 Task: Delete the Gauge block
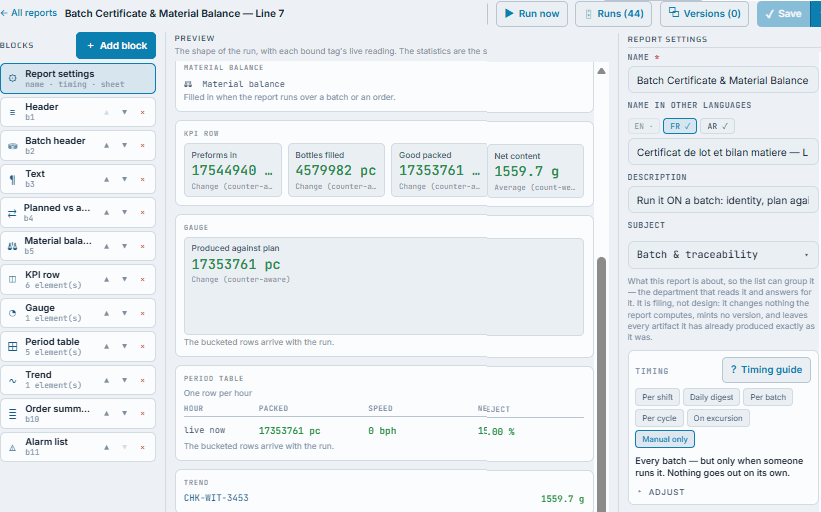[142, 313]
